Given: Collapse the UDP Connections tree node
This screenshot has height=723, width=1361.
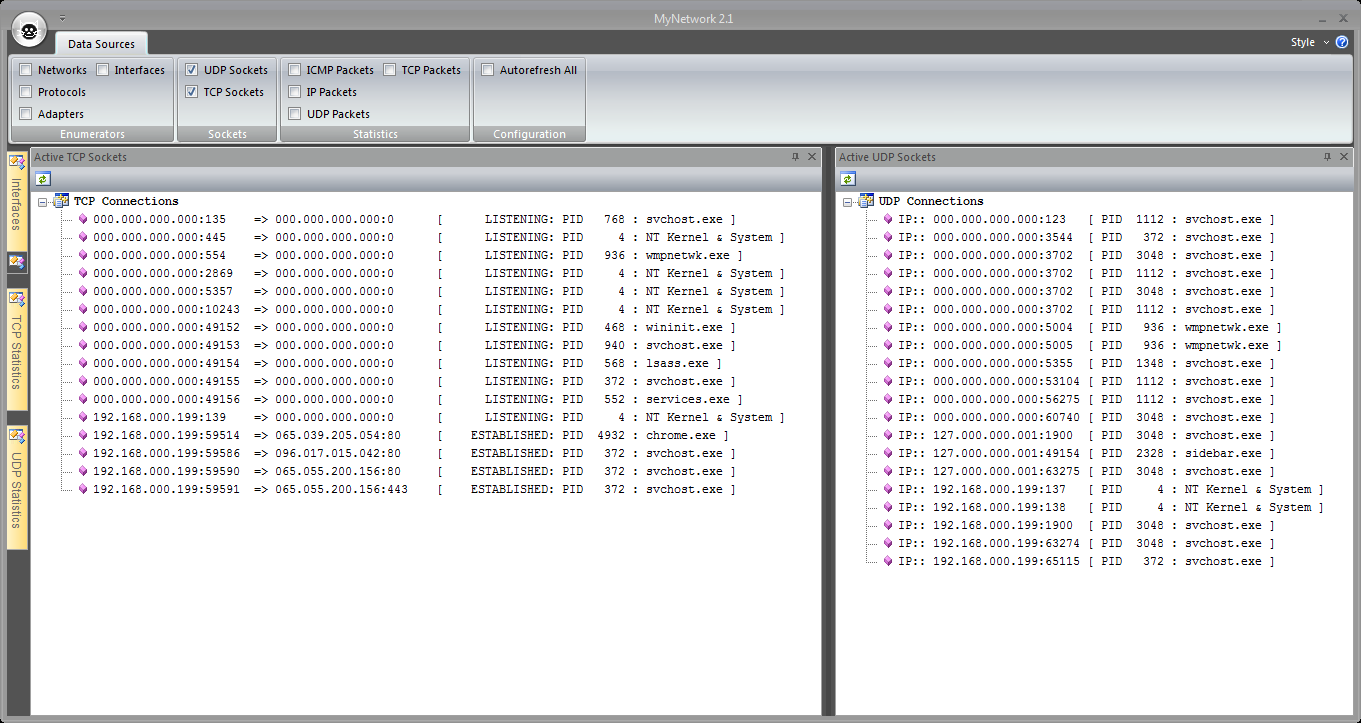Looking at the screenshot, I should [848, 202].
